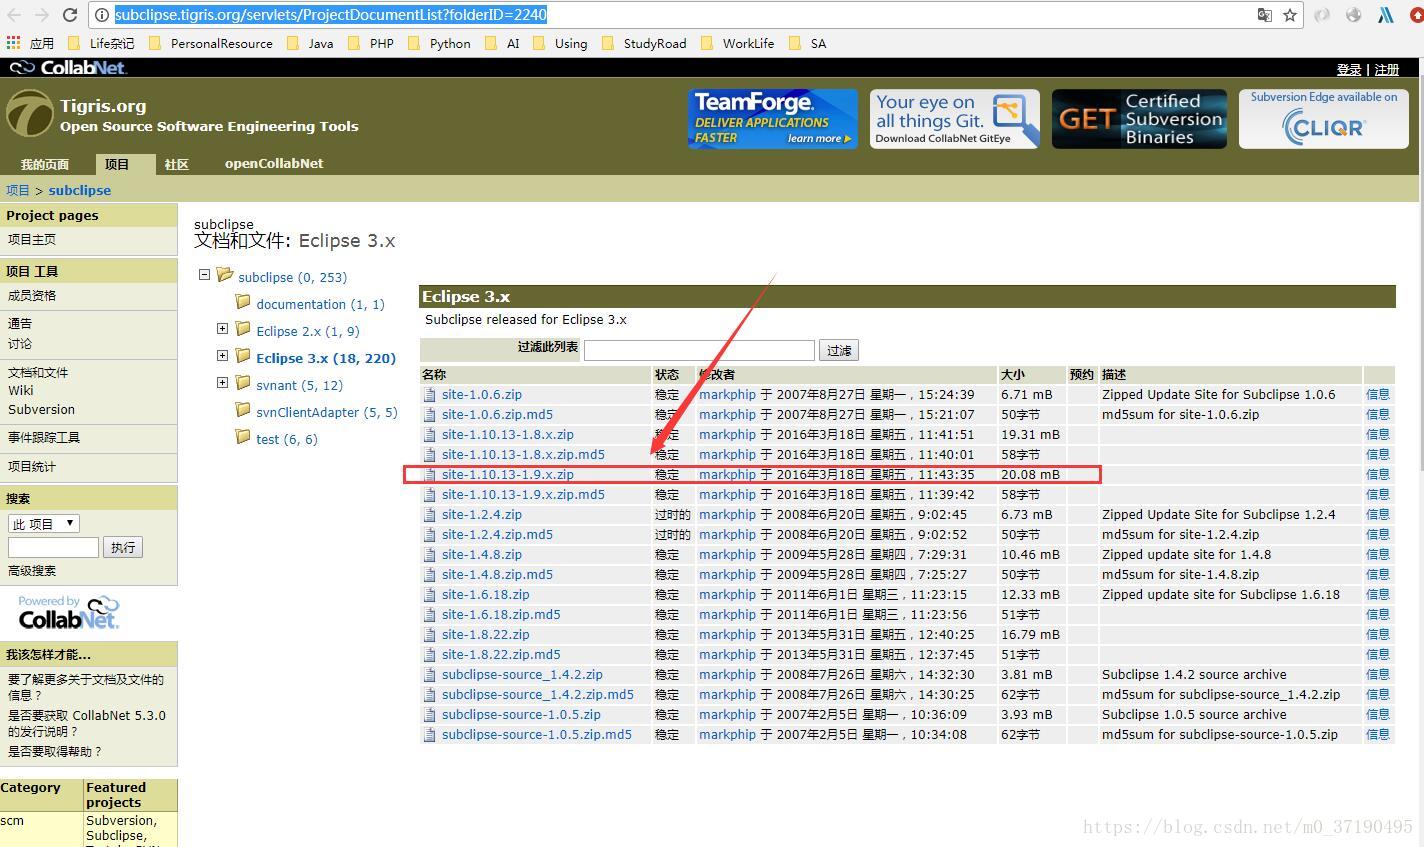Open subclipse-source-1.0.5.zip link
This screenshot has width=1424, height=847.
[521, 715]
